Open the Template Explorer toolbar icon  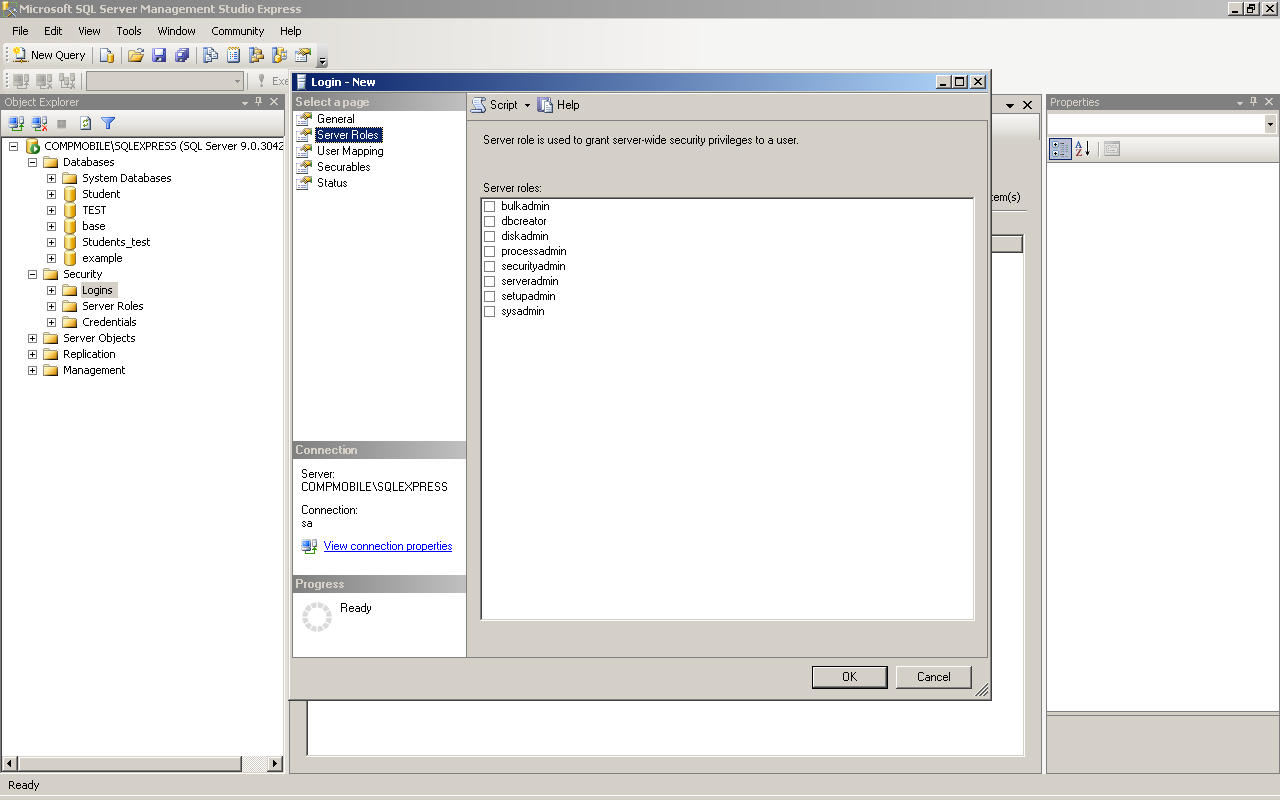point(280,55)
